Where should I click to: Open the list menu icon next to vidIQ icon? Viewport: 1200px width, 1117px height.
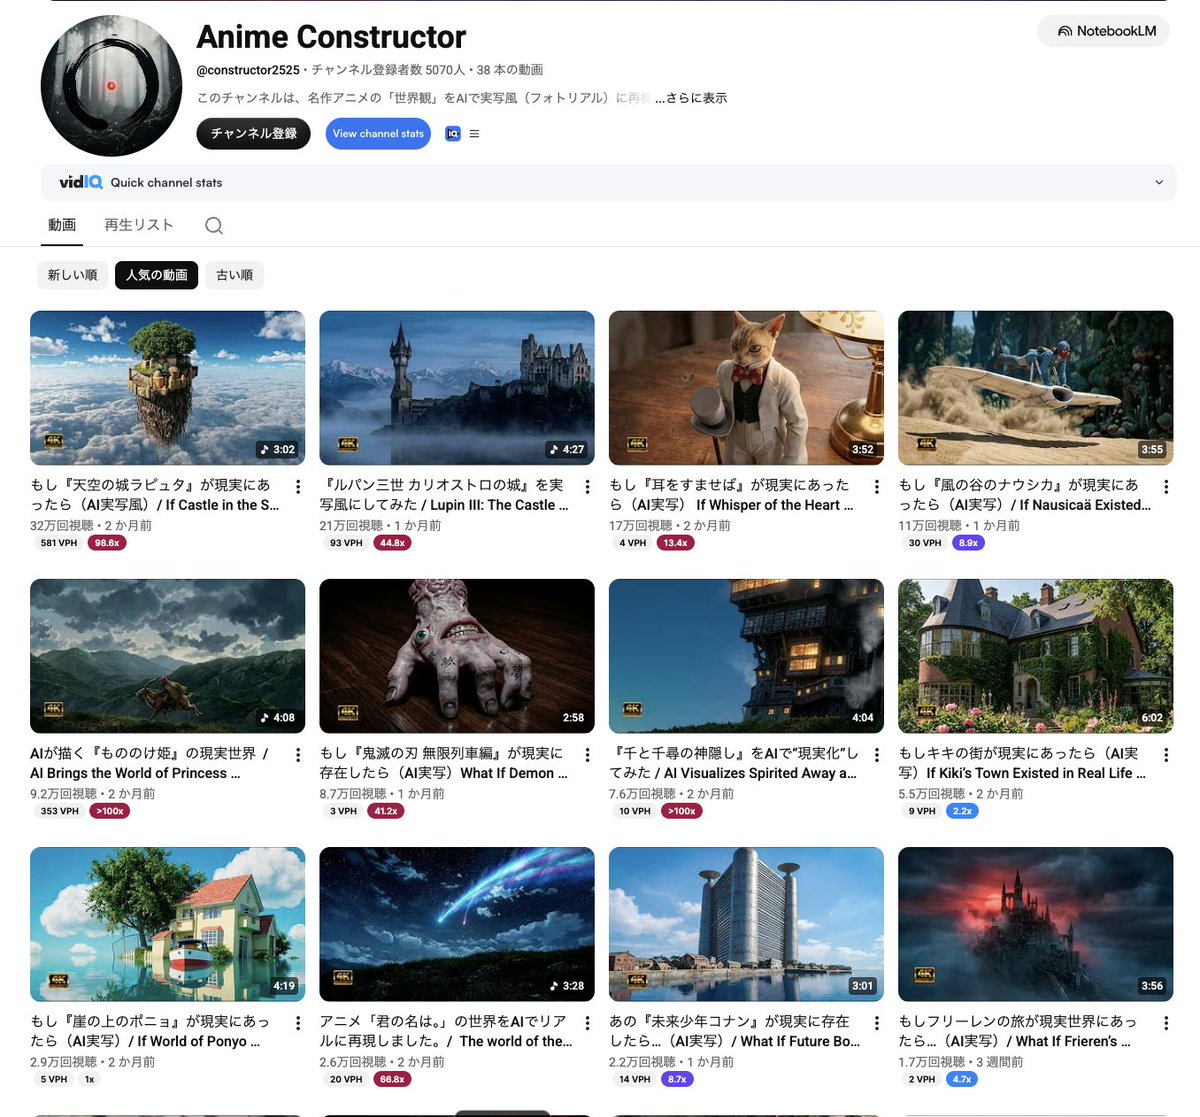pyautogui.click(x=474, y=133)
